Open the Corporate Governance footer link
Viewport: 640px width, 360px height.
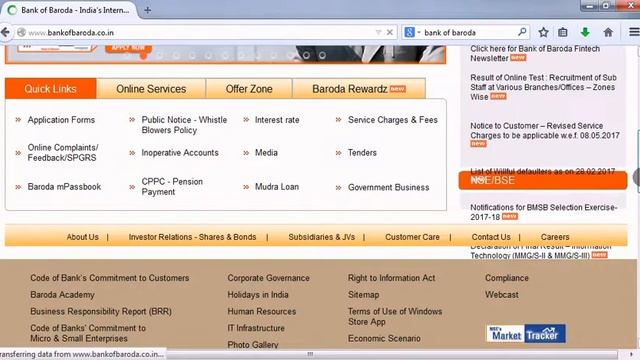(269, 278)
